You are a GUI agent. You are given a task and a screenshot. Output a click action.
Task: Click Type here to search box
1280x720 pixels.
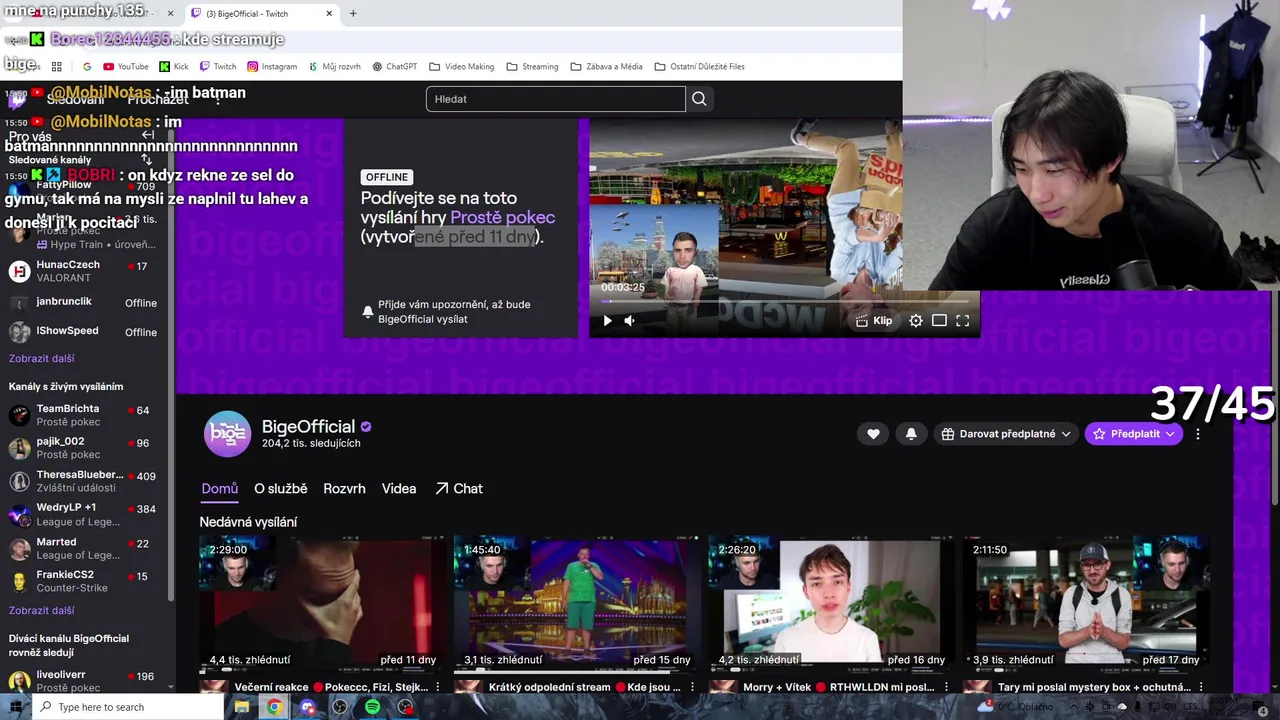128,707
